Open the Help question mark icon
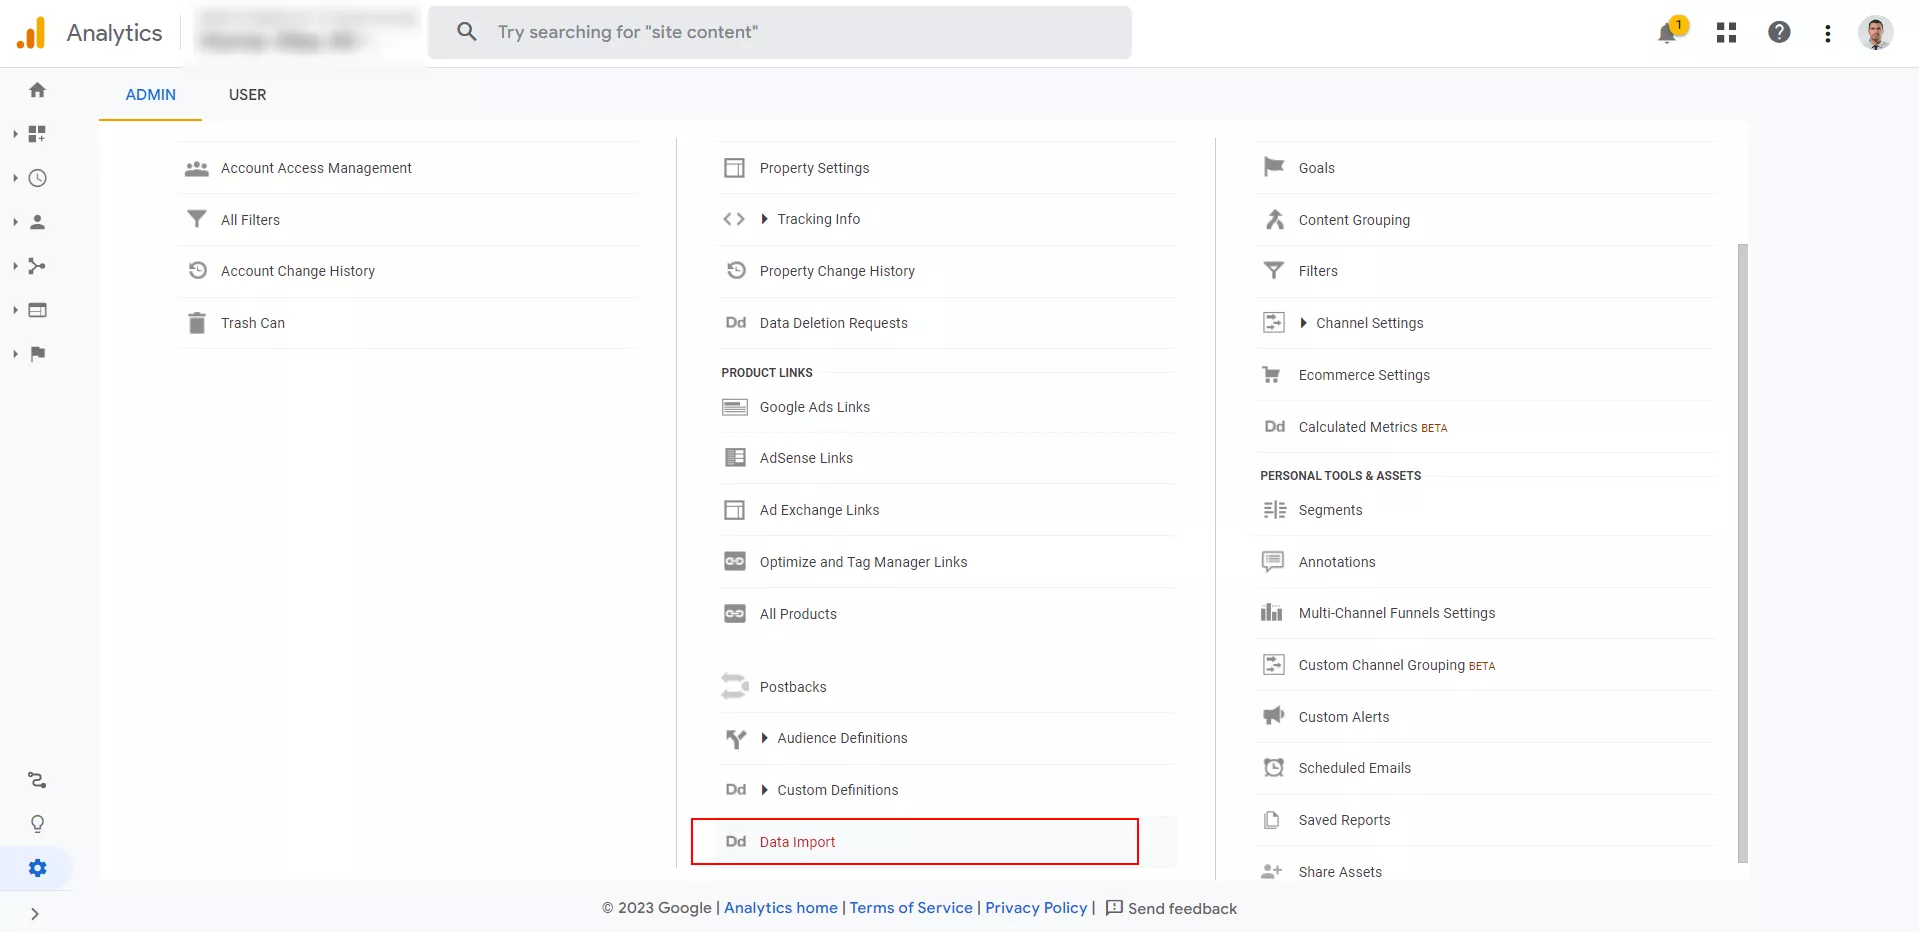The height and width of the screenshot is (932, 1919). 1779,33
